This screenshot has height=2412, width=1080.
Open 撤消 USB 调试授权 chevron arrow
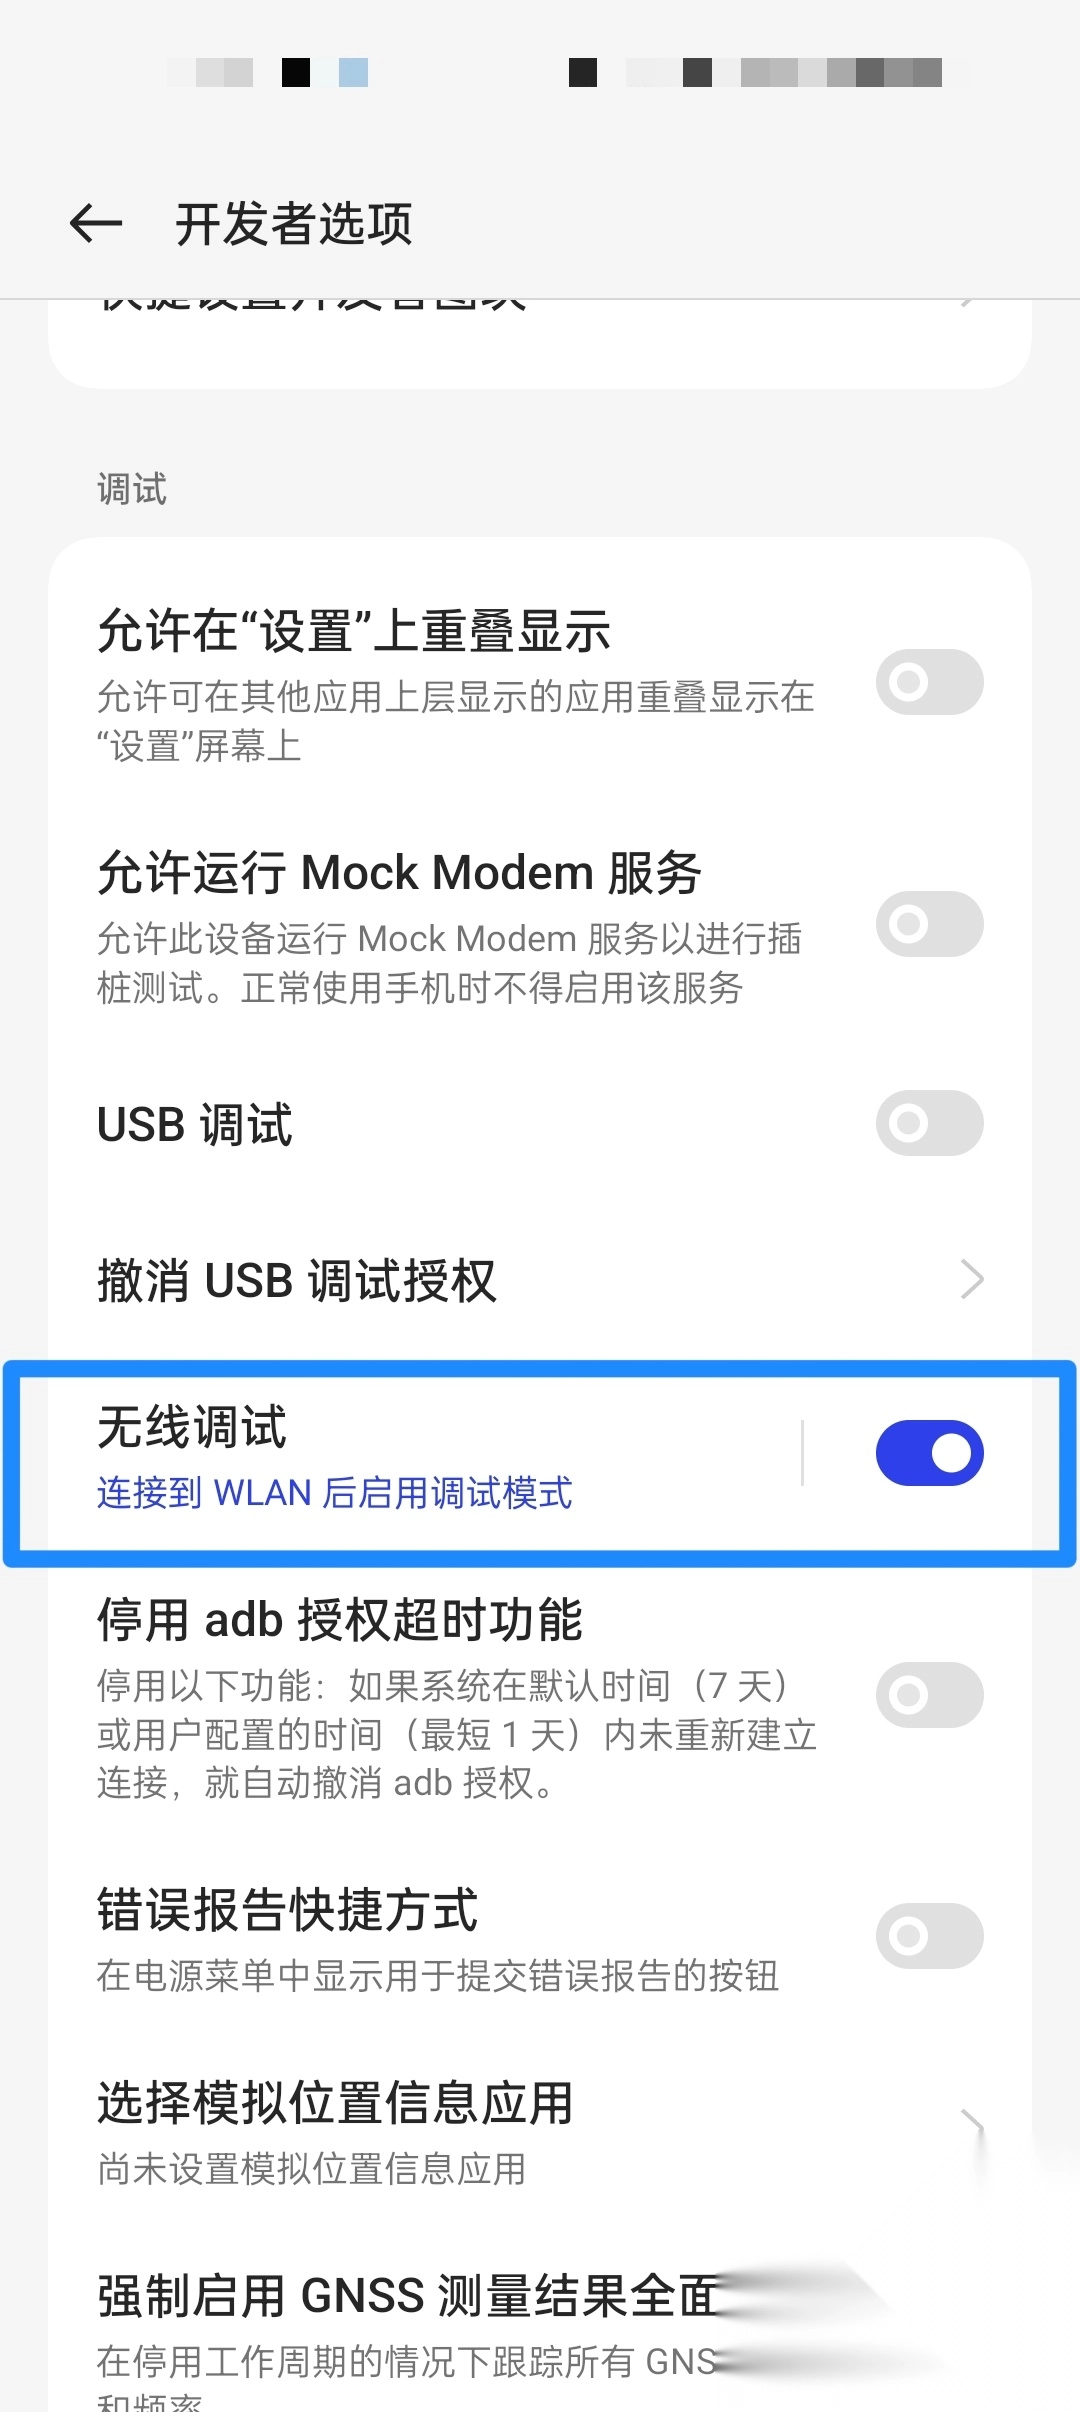(x=972, y=1279)
